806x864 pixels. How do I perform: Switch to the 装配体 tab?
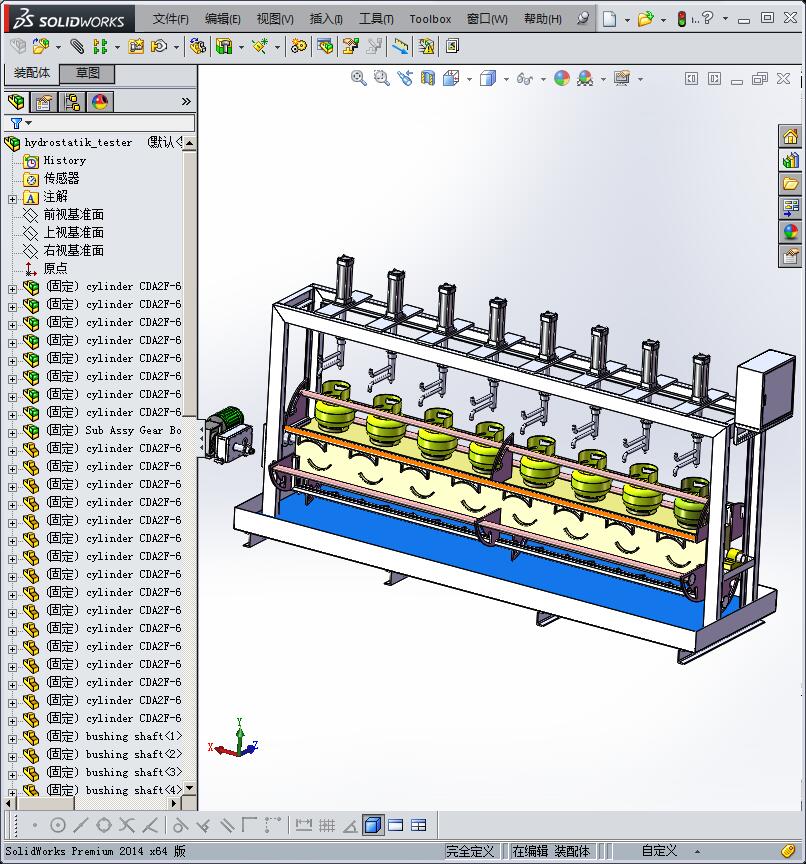click(x=32, y=73)
